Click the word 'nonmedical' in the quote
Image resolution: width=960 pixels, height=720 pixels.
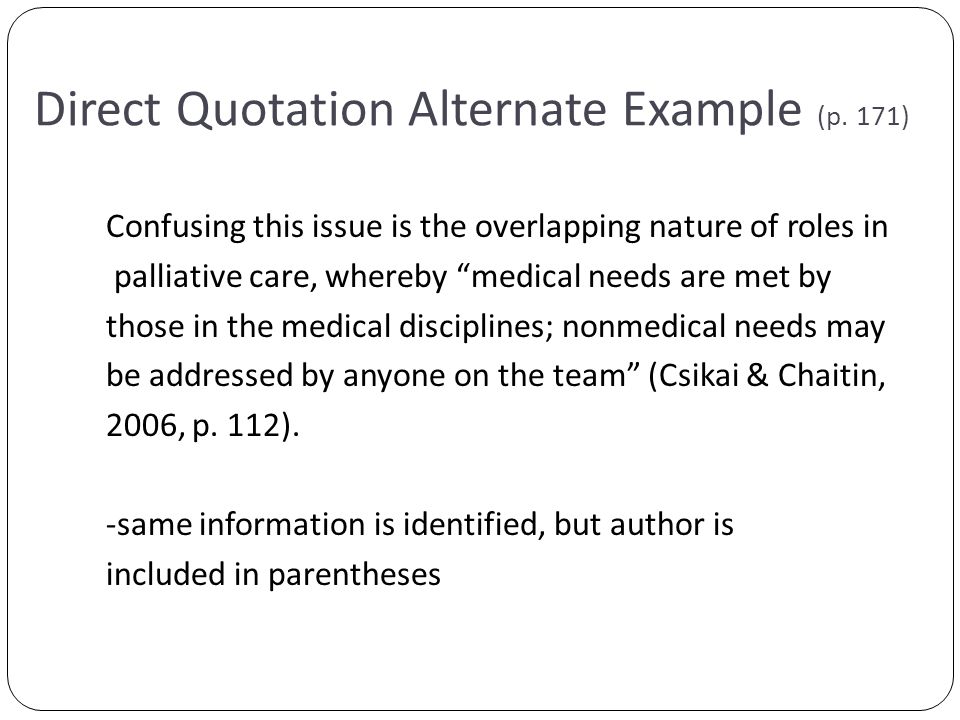pyautogui.click(x=643, y=326)
